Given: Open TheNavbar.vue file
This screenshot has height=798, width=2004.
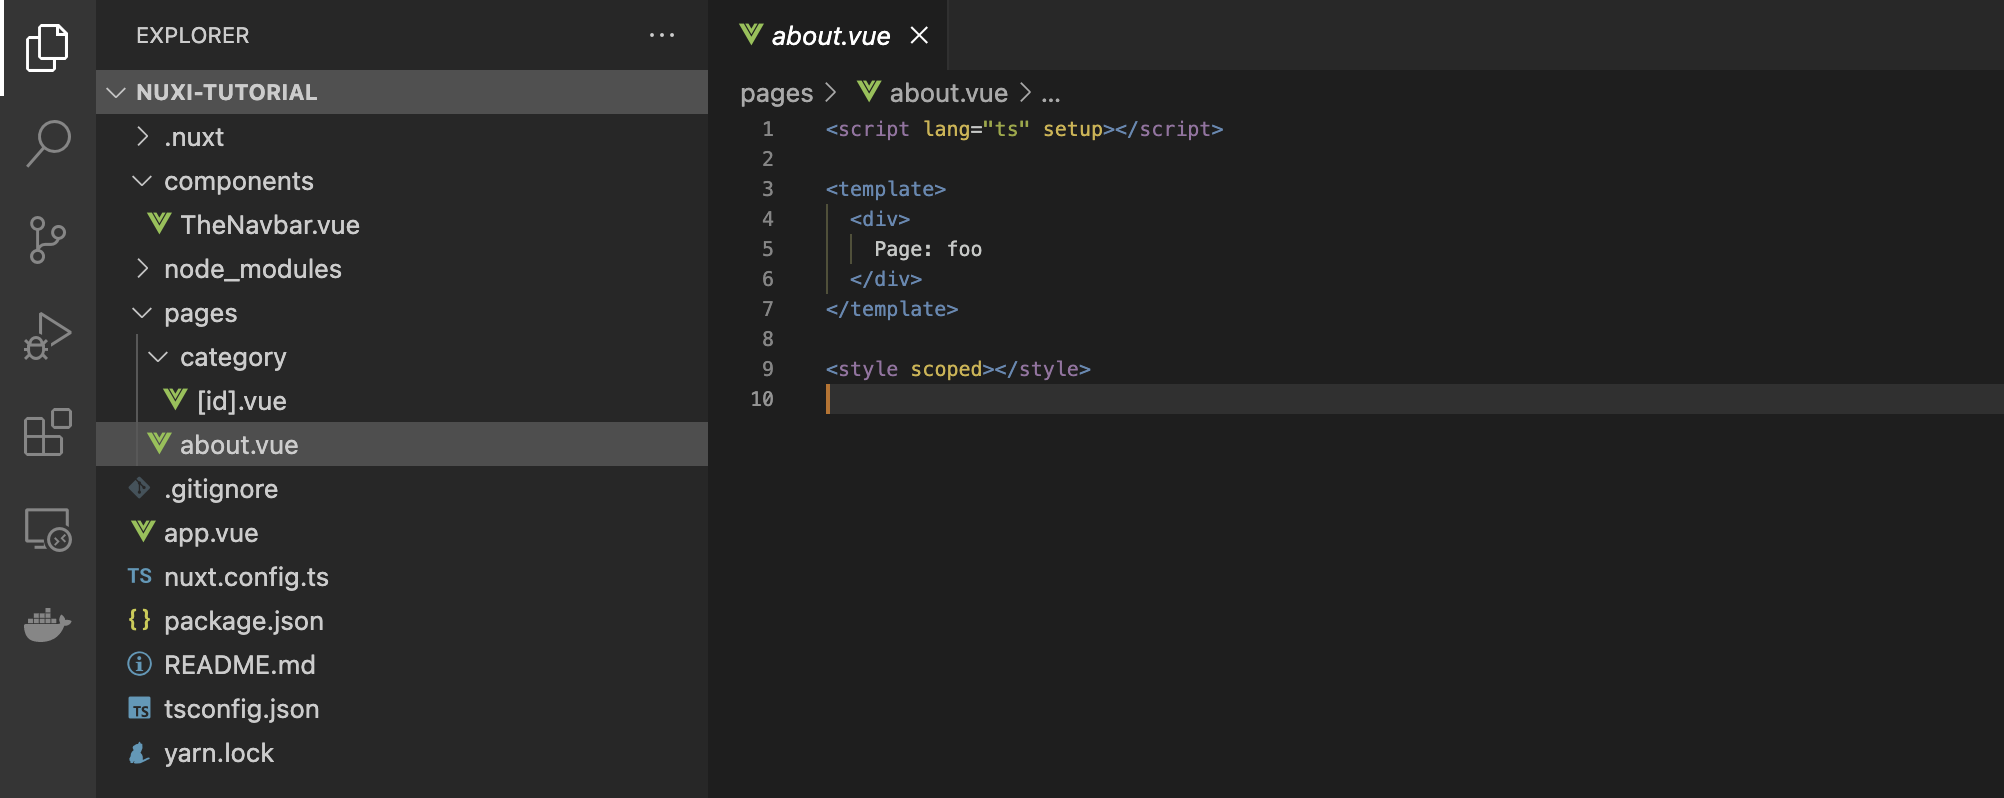Looking at the screenshot, I should pyautogui.click(x=269, y=225).
